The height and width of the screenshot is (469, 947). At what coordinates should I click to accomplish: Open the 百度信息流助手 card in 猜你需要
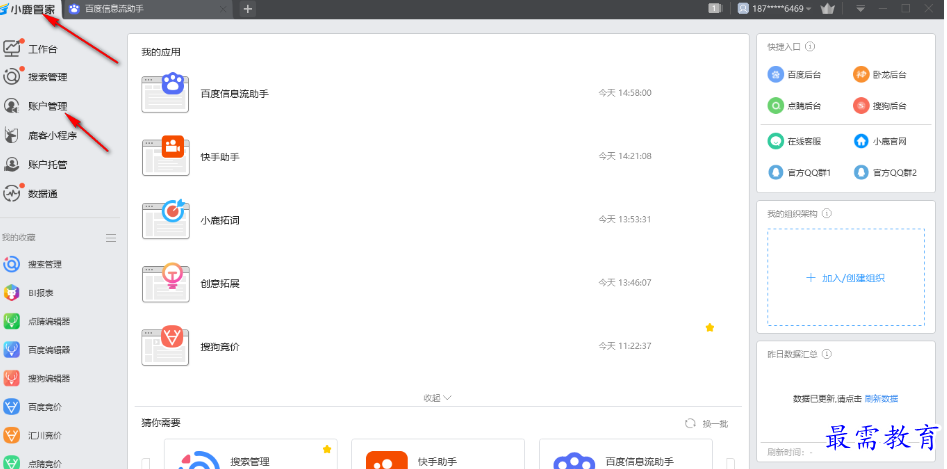click(x=626, y=454)
